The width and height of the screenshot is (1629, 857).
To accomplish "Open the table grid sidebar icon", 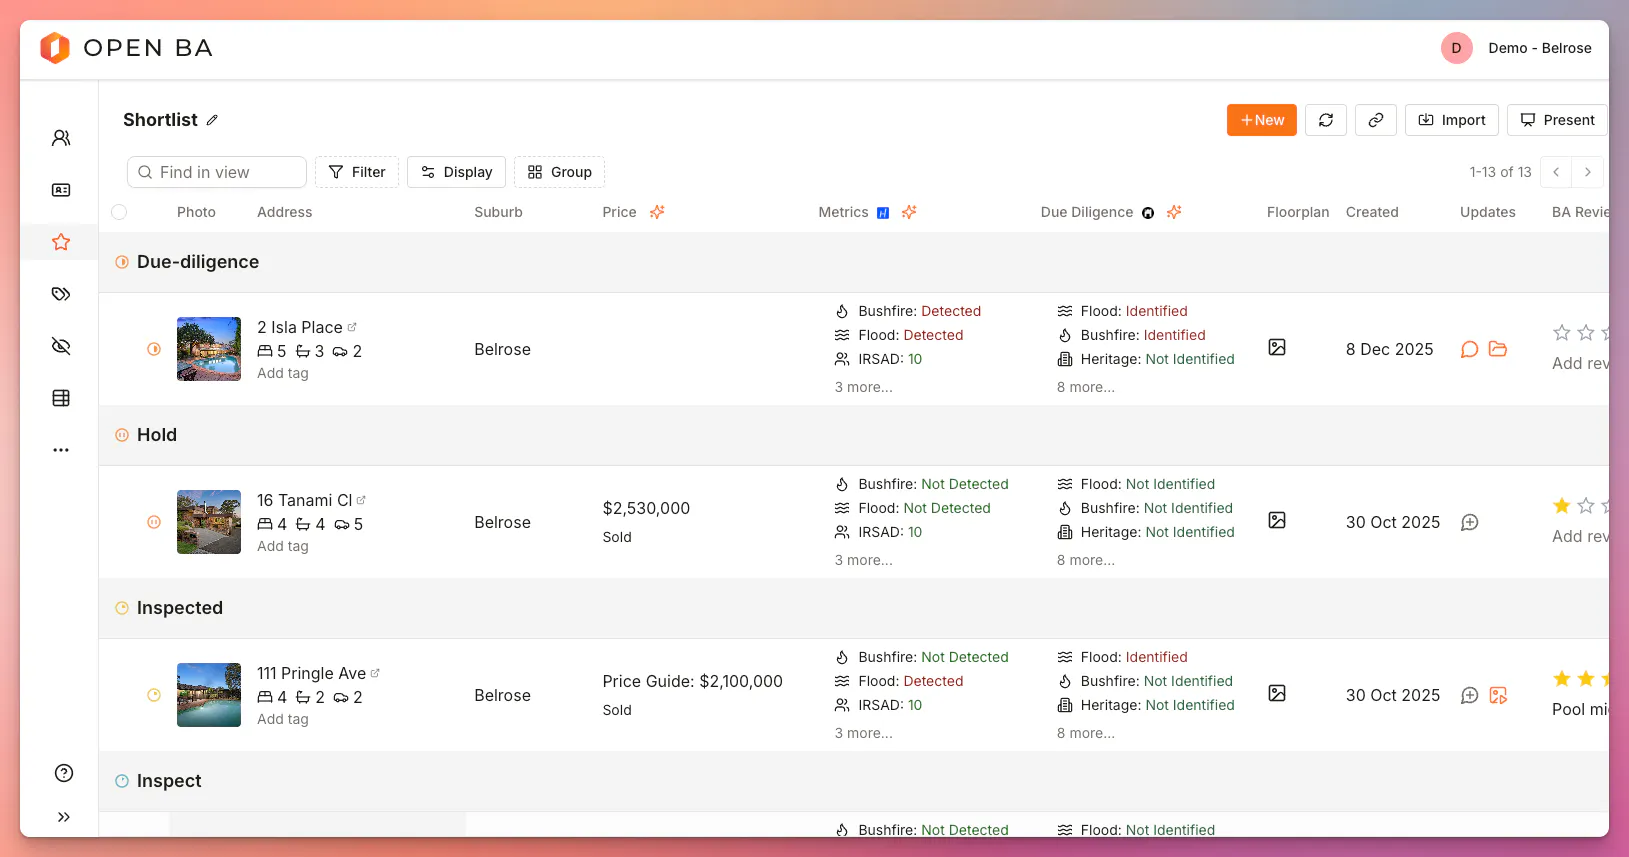I will coord(61,398).
